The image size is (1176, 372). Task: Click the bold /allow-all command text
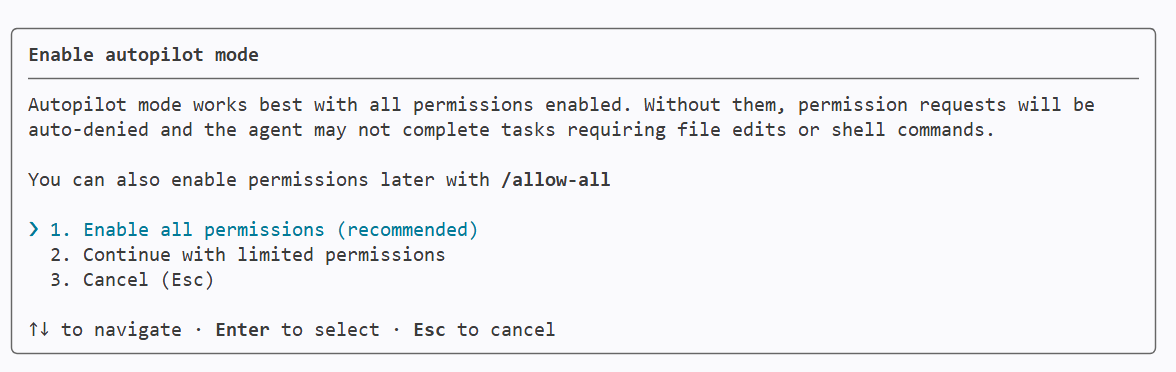click(x=556, y=182)
